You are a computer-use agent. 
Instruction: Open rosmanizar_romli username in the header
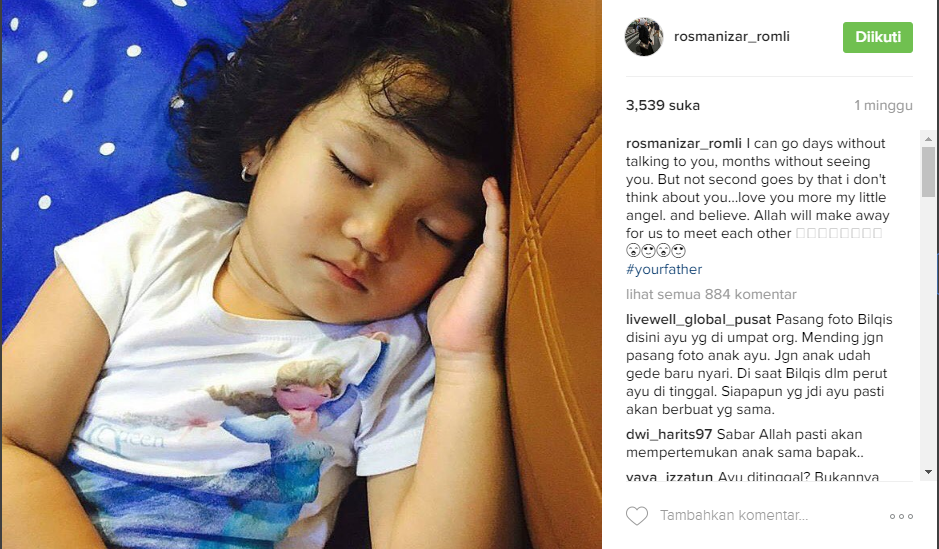click(732, 37)
